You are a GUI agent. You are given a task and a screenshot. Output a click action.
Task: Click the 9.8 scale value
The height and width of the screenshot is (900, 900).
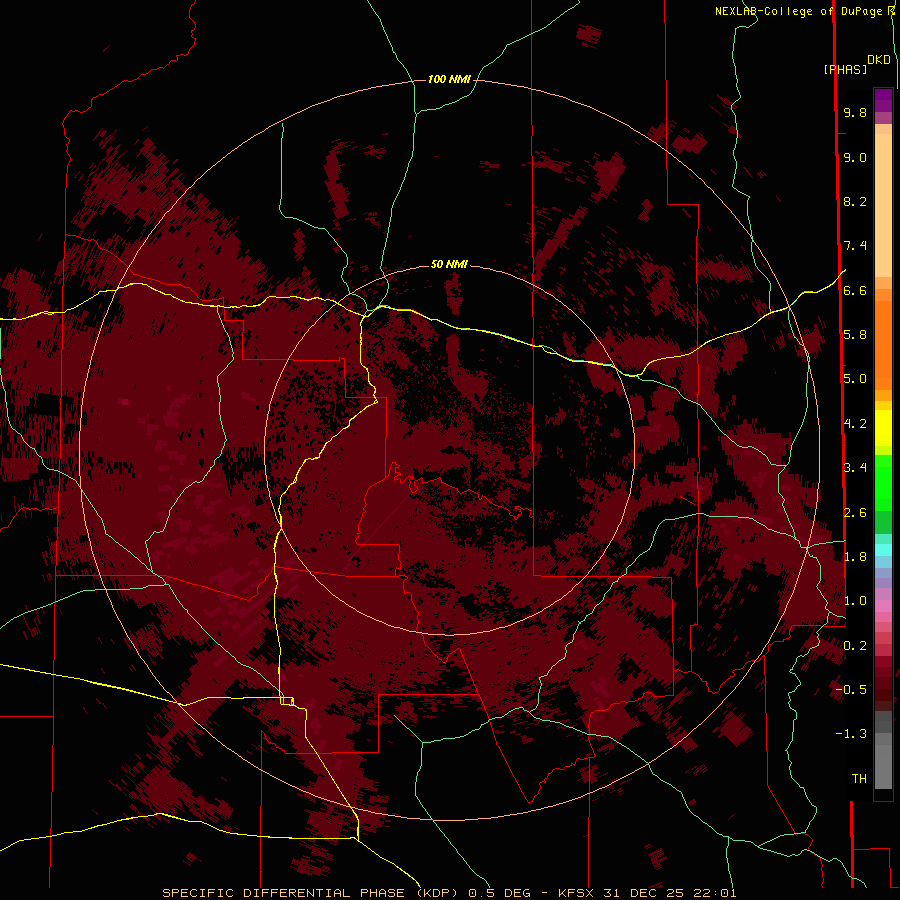coord(855,112)
